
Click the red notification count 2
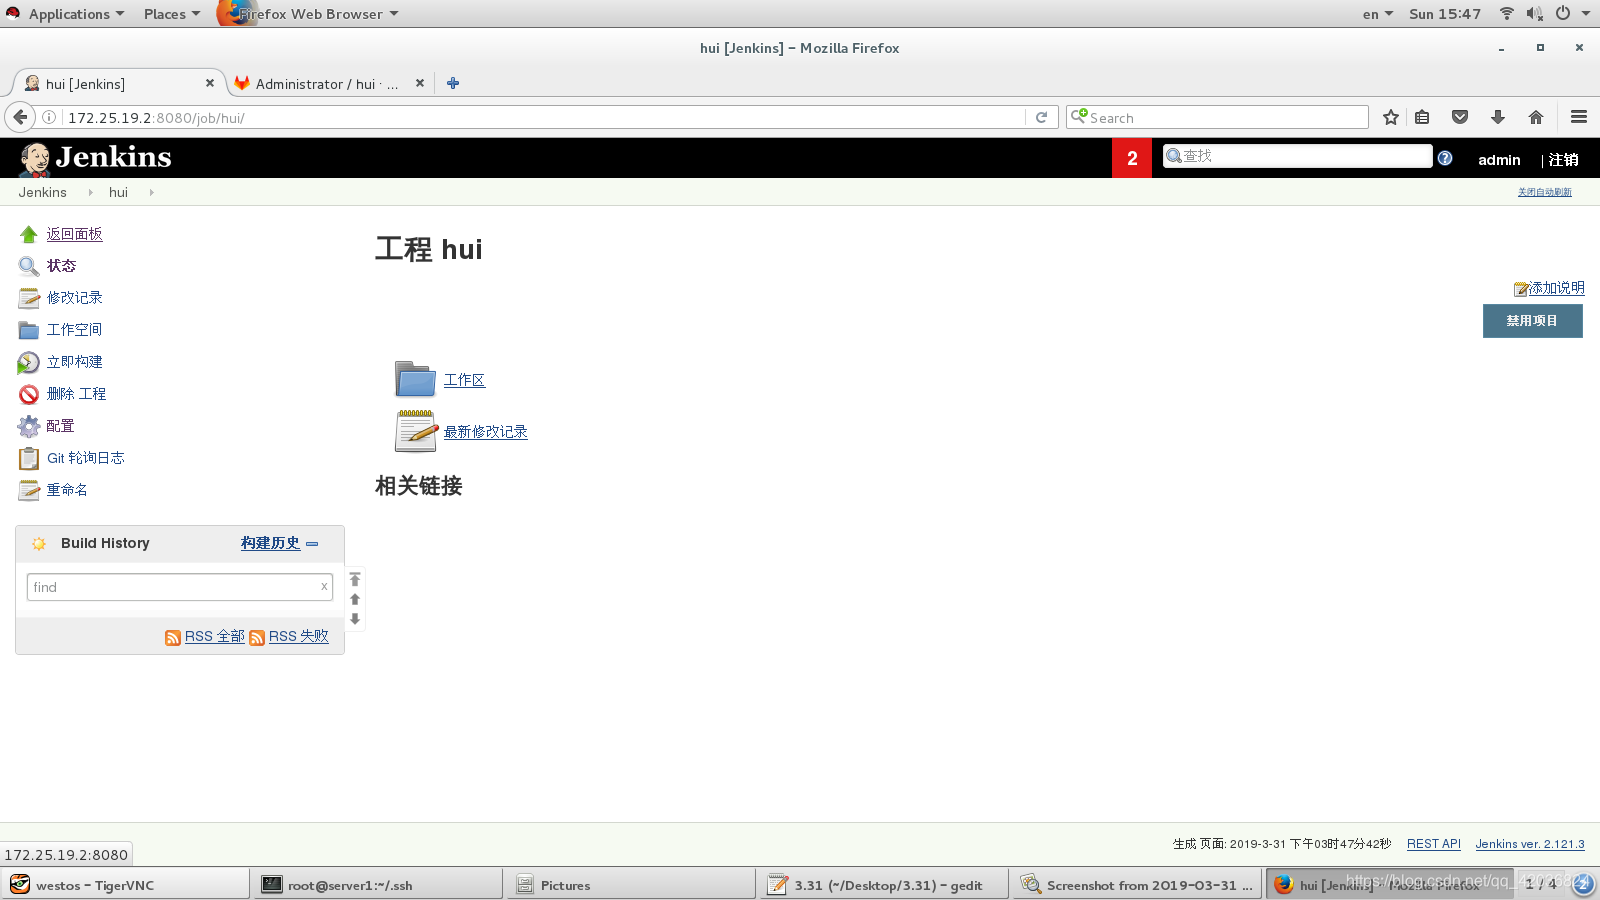[x=1132, y=158]
